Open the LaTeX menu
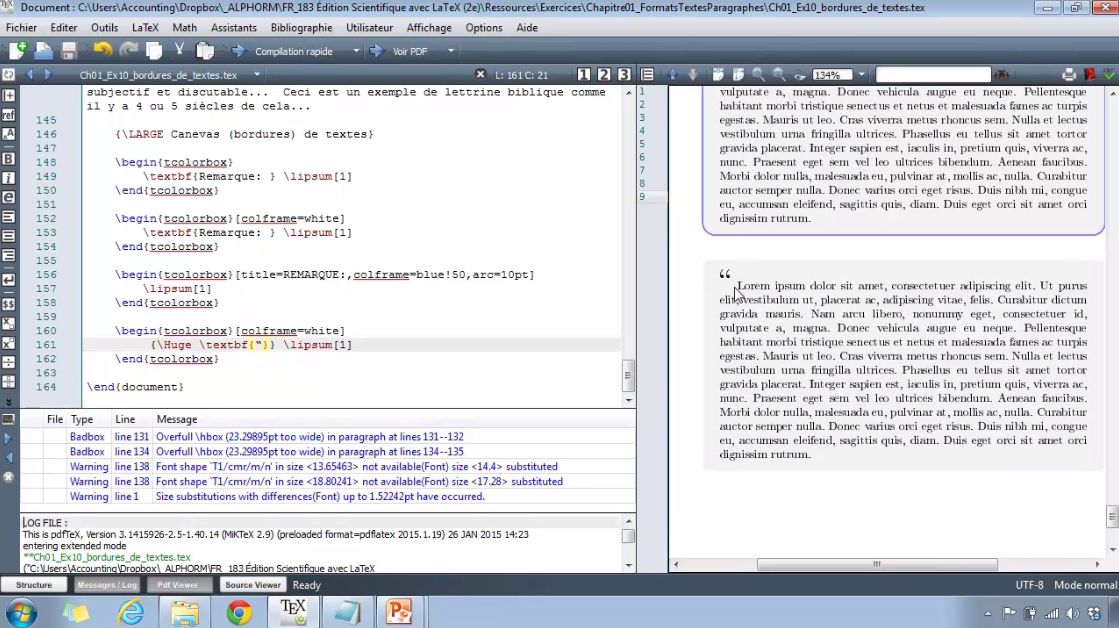The width and height of the screenshot is (1119, 628). click(x=144, y=27)
